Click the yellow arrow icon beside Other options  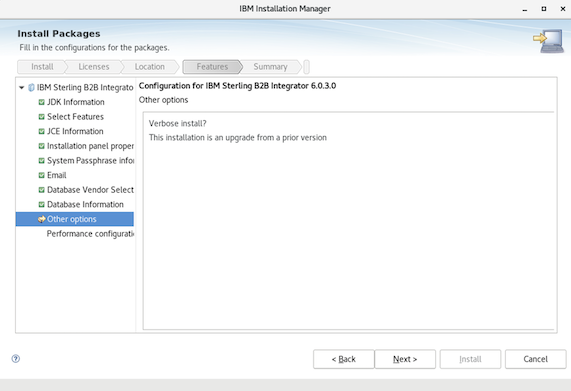click(x=42, y=219)
